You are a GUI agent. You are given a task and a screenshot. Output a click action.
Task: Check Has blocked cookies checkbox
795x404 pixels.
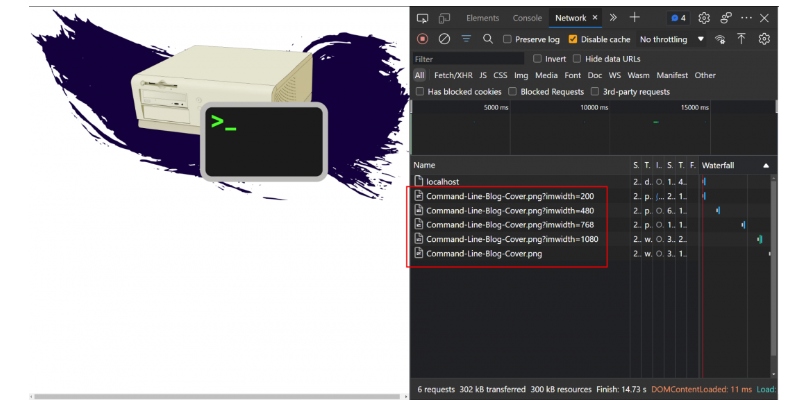420,92
